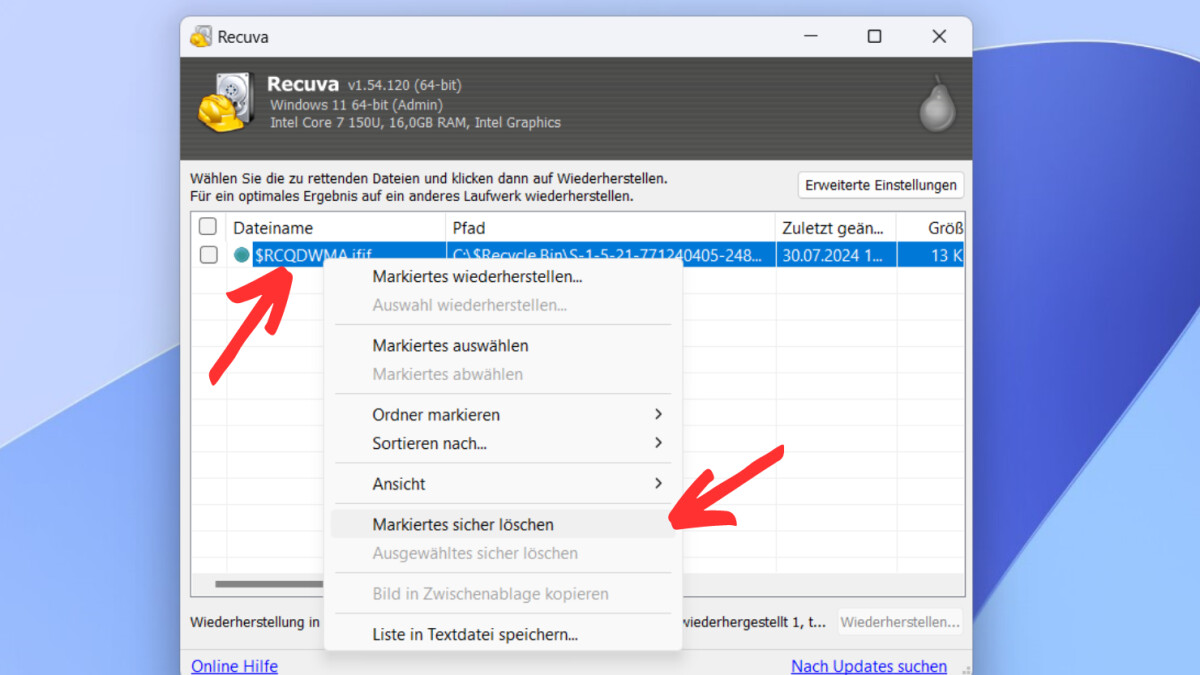This screenshot has width=1200, height=675.
Task: Sort by Pfad column header
Action: click(x=610, y=228)
